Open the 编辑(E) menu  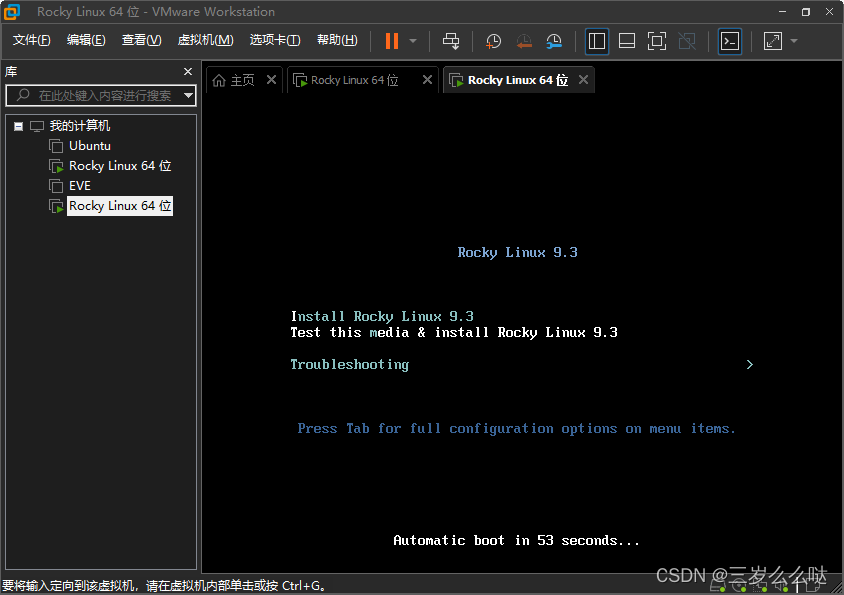point(86,40)
